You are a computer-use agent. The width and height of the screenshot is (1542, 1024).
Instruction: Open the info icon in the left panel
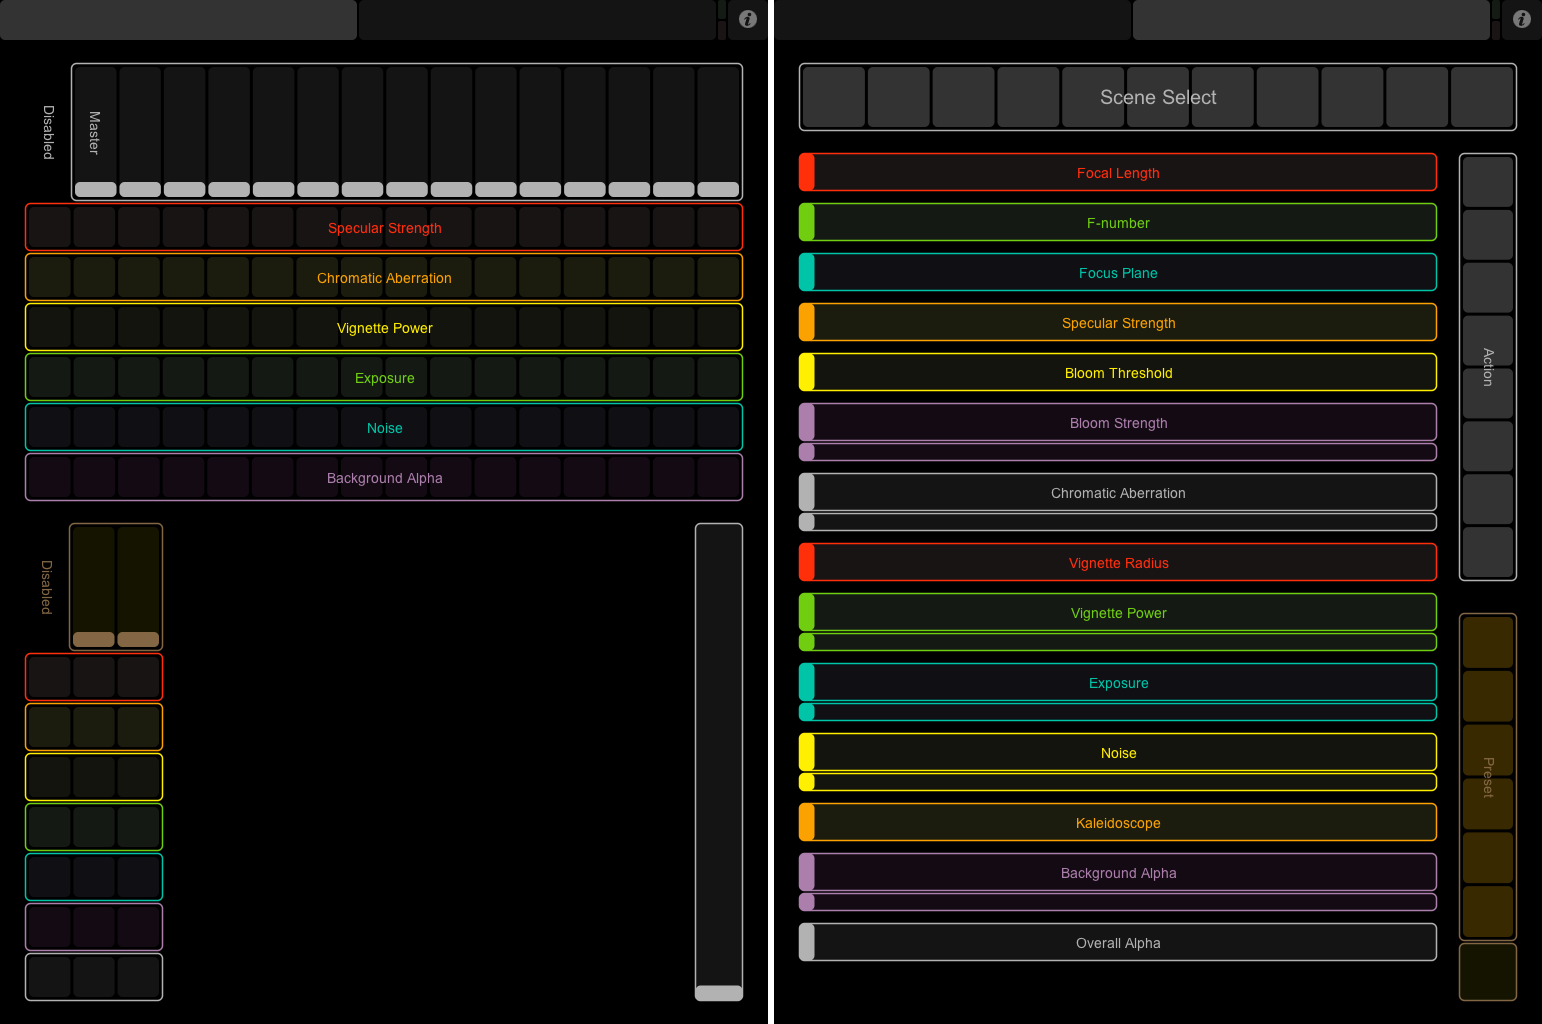747,19
